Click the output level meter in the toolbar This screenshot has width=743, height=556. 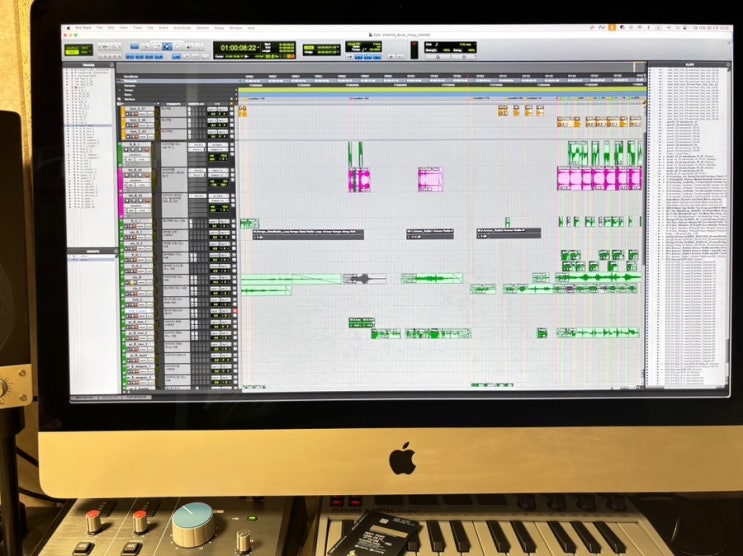(414, 50)
